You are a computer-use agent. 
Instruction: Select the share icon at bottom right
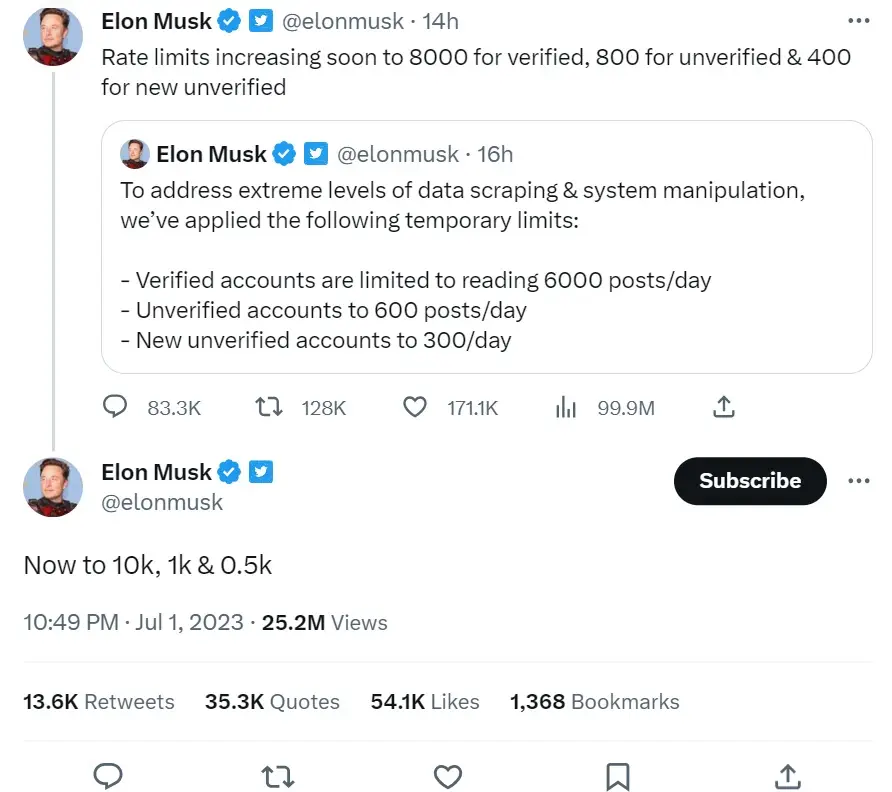pos(787,777)
